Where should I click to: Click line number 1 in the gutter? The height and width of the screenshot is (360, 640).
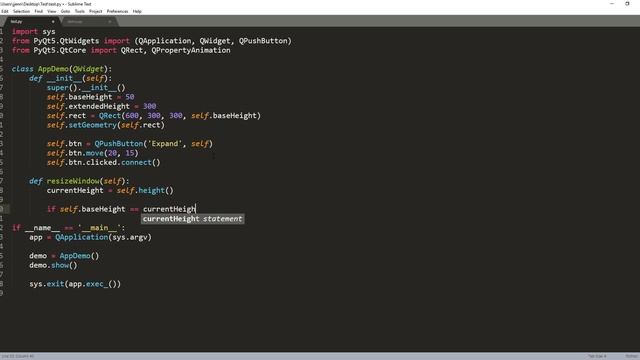(2, 31)
